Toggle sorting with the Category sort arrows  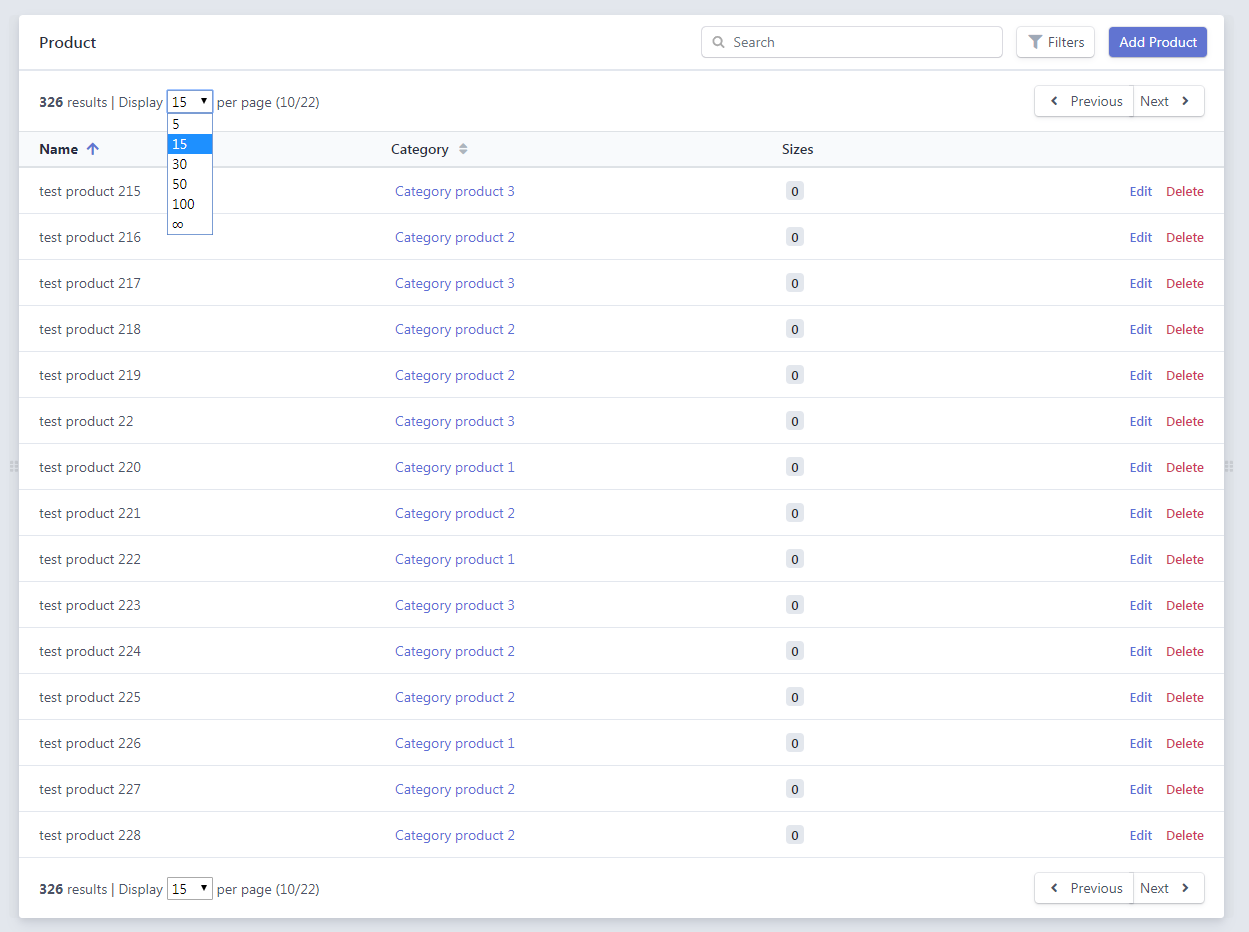click(x=463, y=148)
